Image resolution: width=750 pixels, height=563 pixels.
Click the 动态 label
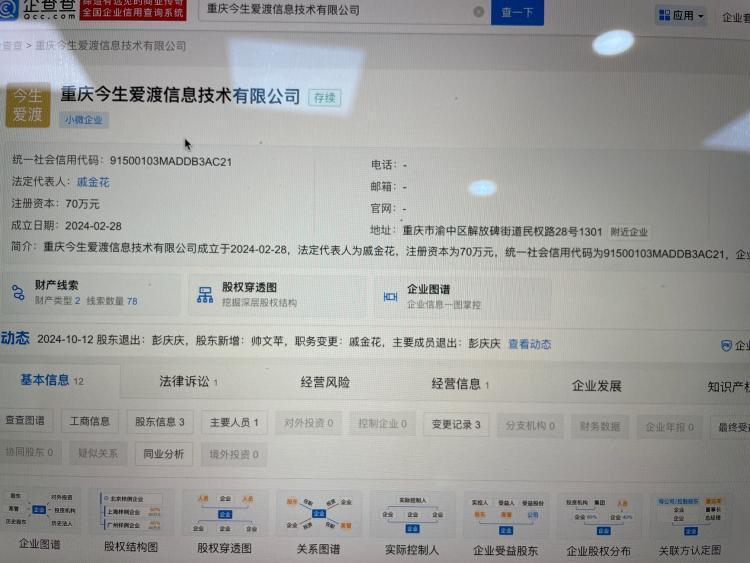(15, 338)
